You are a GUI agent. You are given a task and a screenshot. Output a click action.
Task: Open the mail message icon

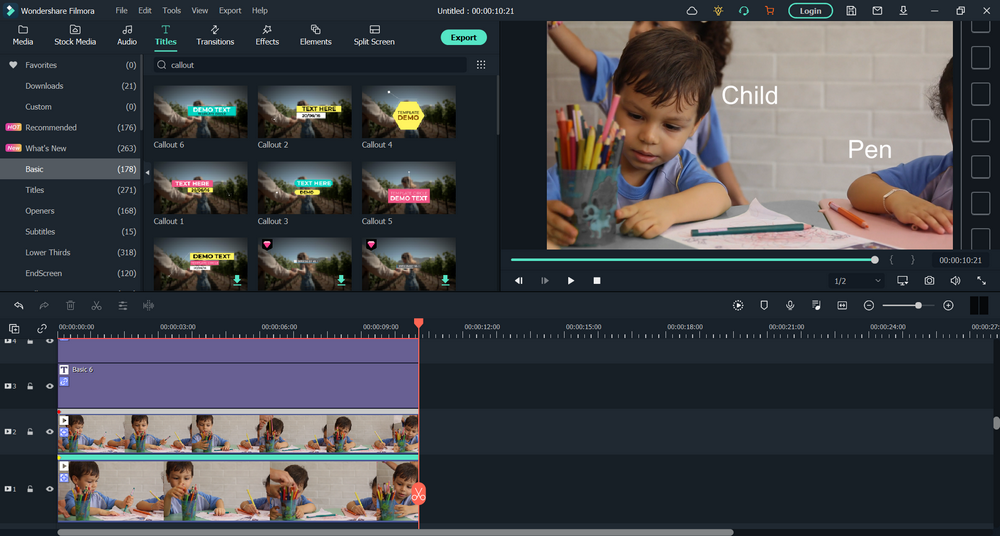[x=878, y=10]
